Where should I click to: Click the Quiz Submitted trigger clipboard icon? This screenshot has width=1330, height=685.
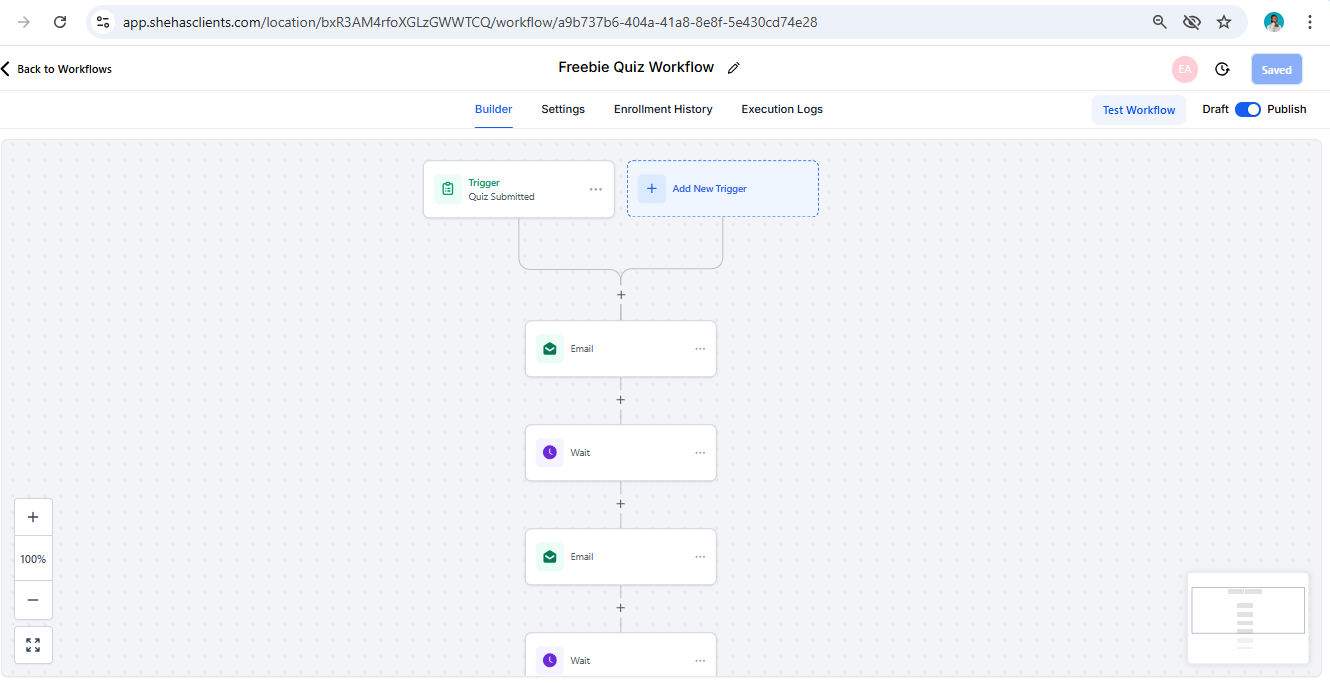click(448, 189)
